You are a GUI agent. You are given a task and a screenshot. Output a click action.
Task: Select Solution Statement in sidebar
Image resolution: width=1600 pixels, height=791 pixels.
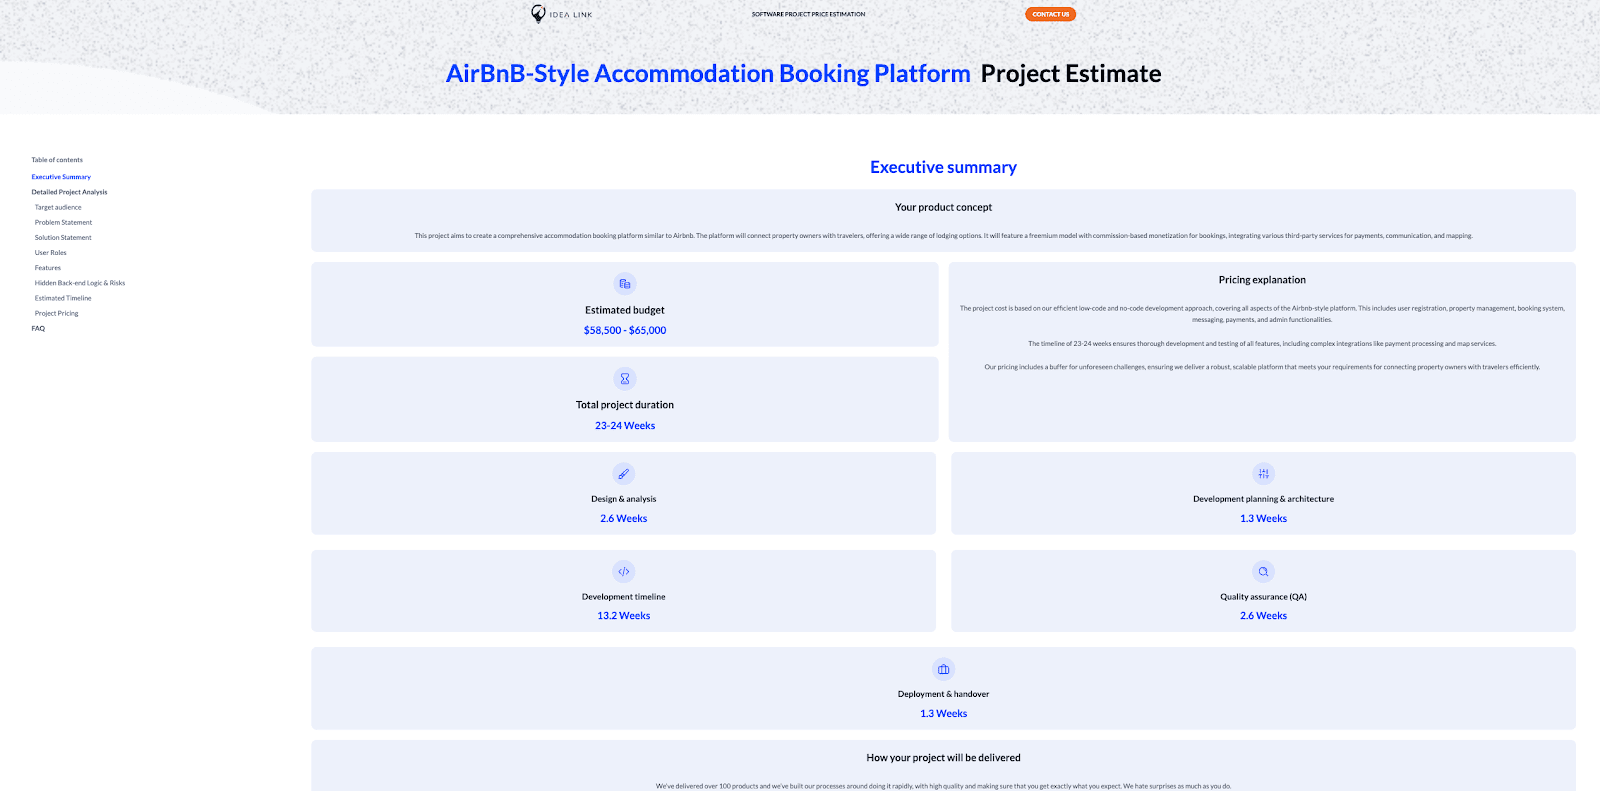63,238
